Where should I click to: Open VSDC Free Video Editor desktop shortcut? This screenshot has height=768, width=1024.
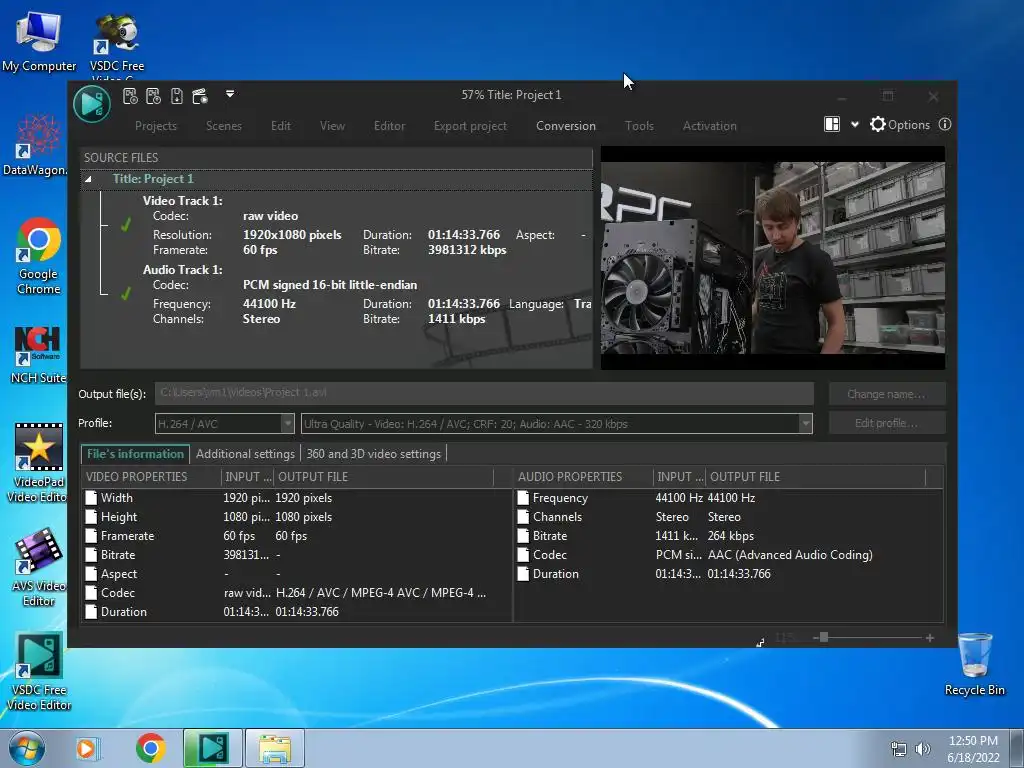[39, 672]
